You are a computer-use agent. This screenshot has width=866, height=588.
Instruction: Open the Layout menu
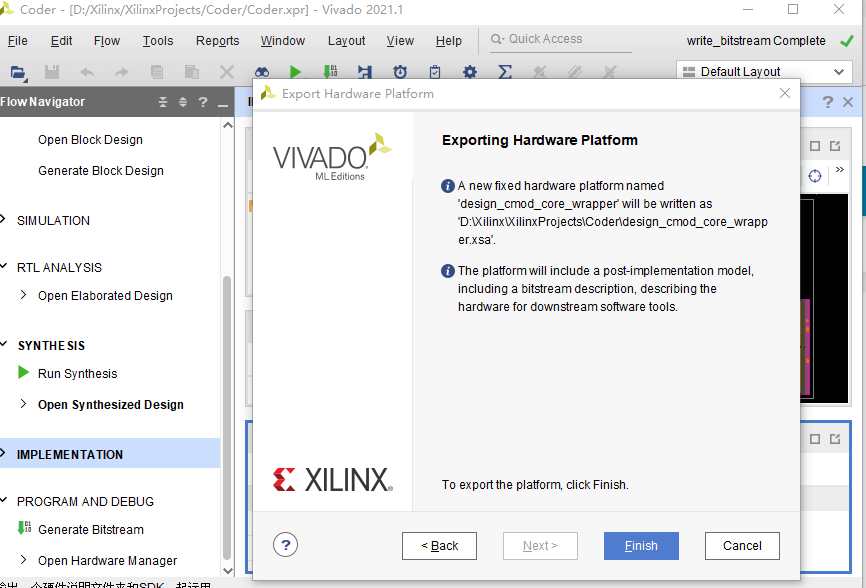point(346,41)
